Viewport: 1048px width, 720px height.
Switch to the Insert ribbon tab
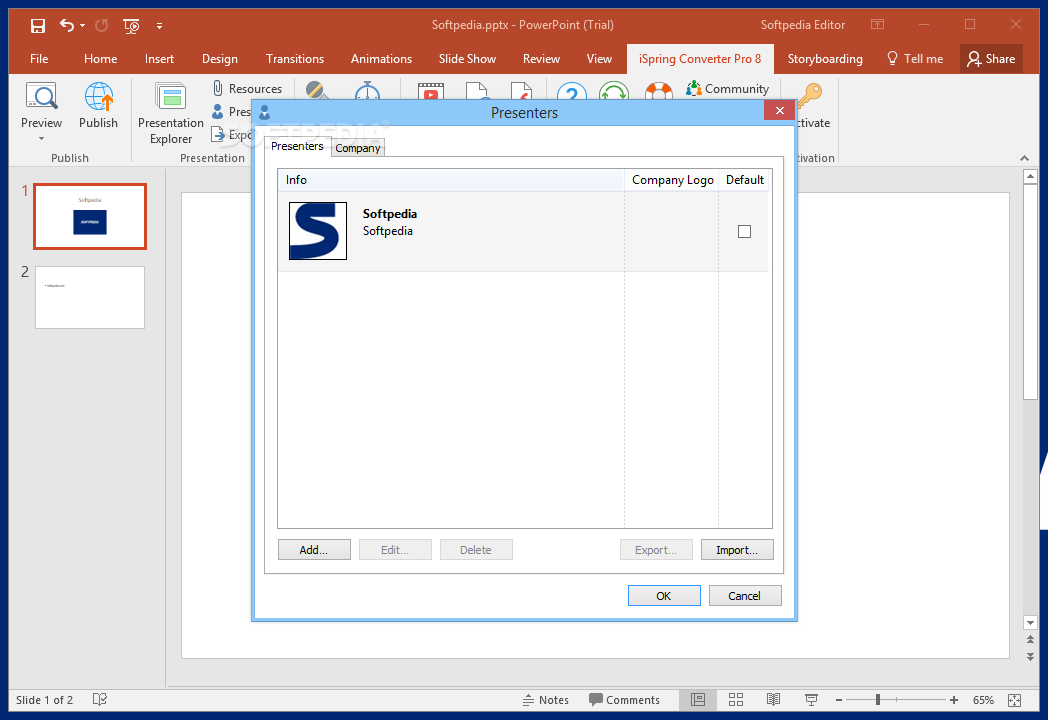(159, 59)
